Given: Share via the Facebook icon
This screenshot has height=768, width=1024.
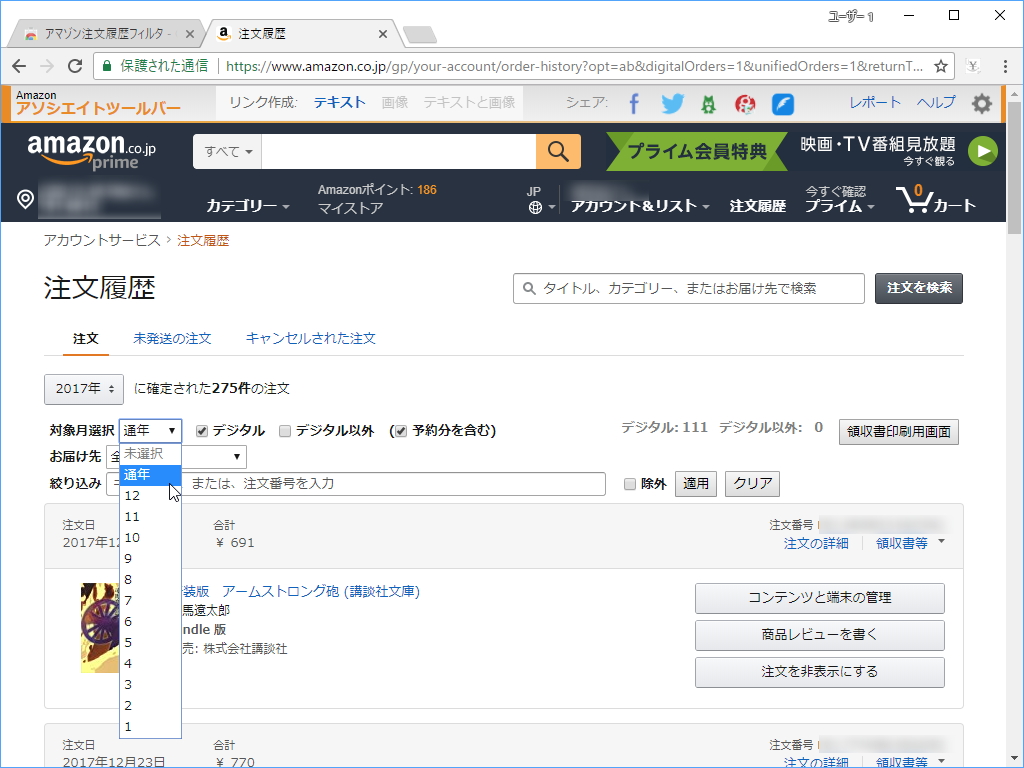Looking at the screenshot, I should 635,103.
